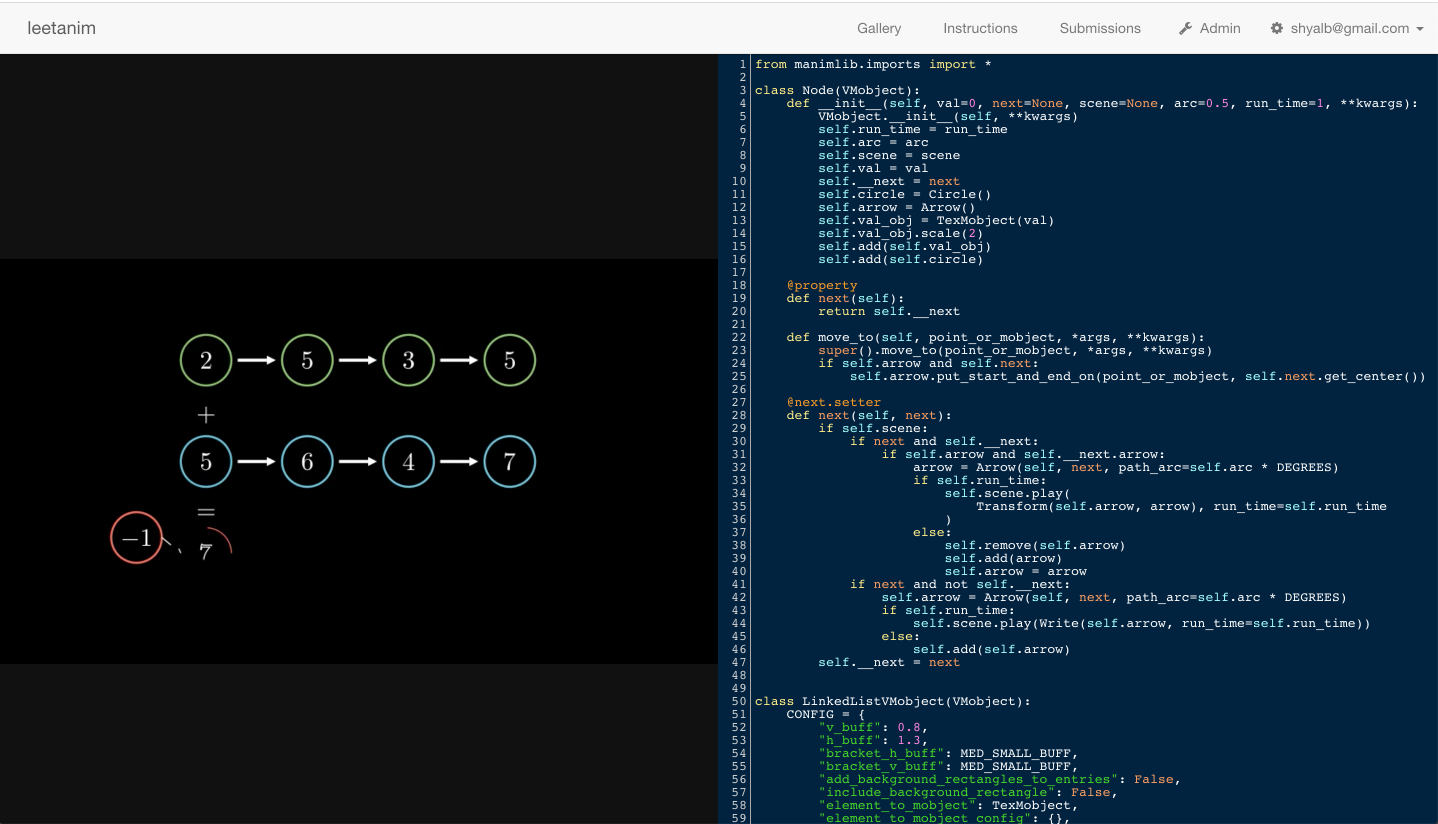The height and width of the screenshot is (824, 1438).
Task: Place cursor on 'from manimlib.imports import *'
Action: (873, 64)
